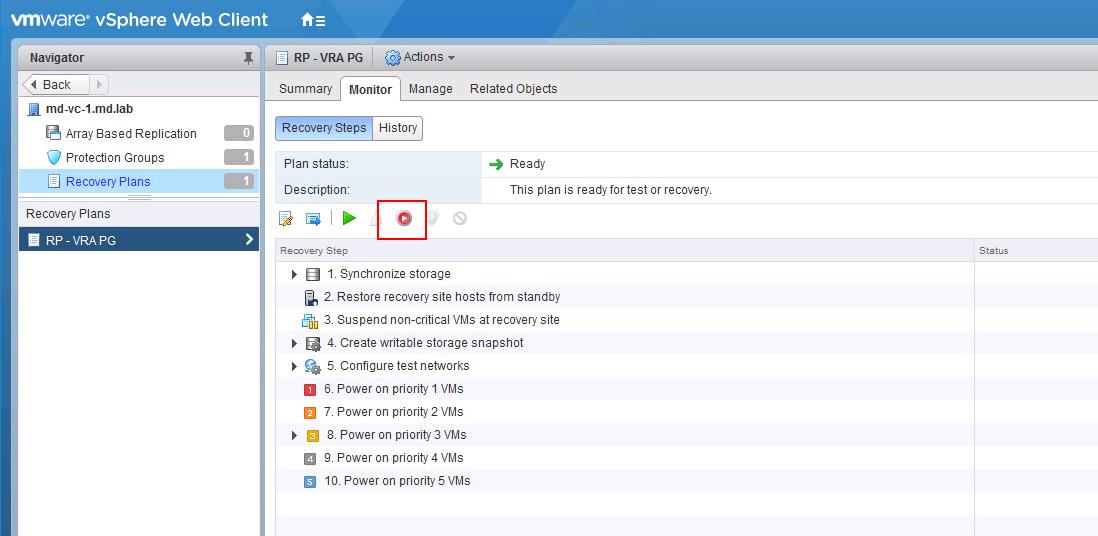This screenshot has height=536, width=1098.
Task: Switch to the History view
Action: point(398,128)
